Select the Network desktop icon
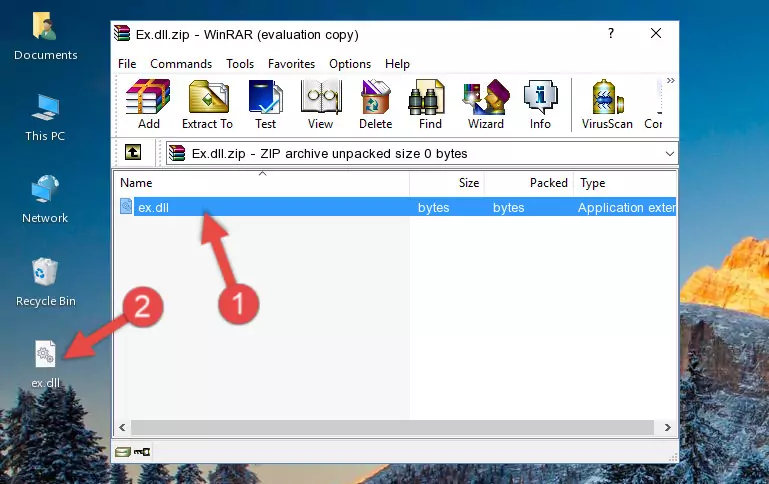 [45, 199]
